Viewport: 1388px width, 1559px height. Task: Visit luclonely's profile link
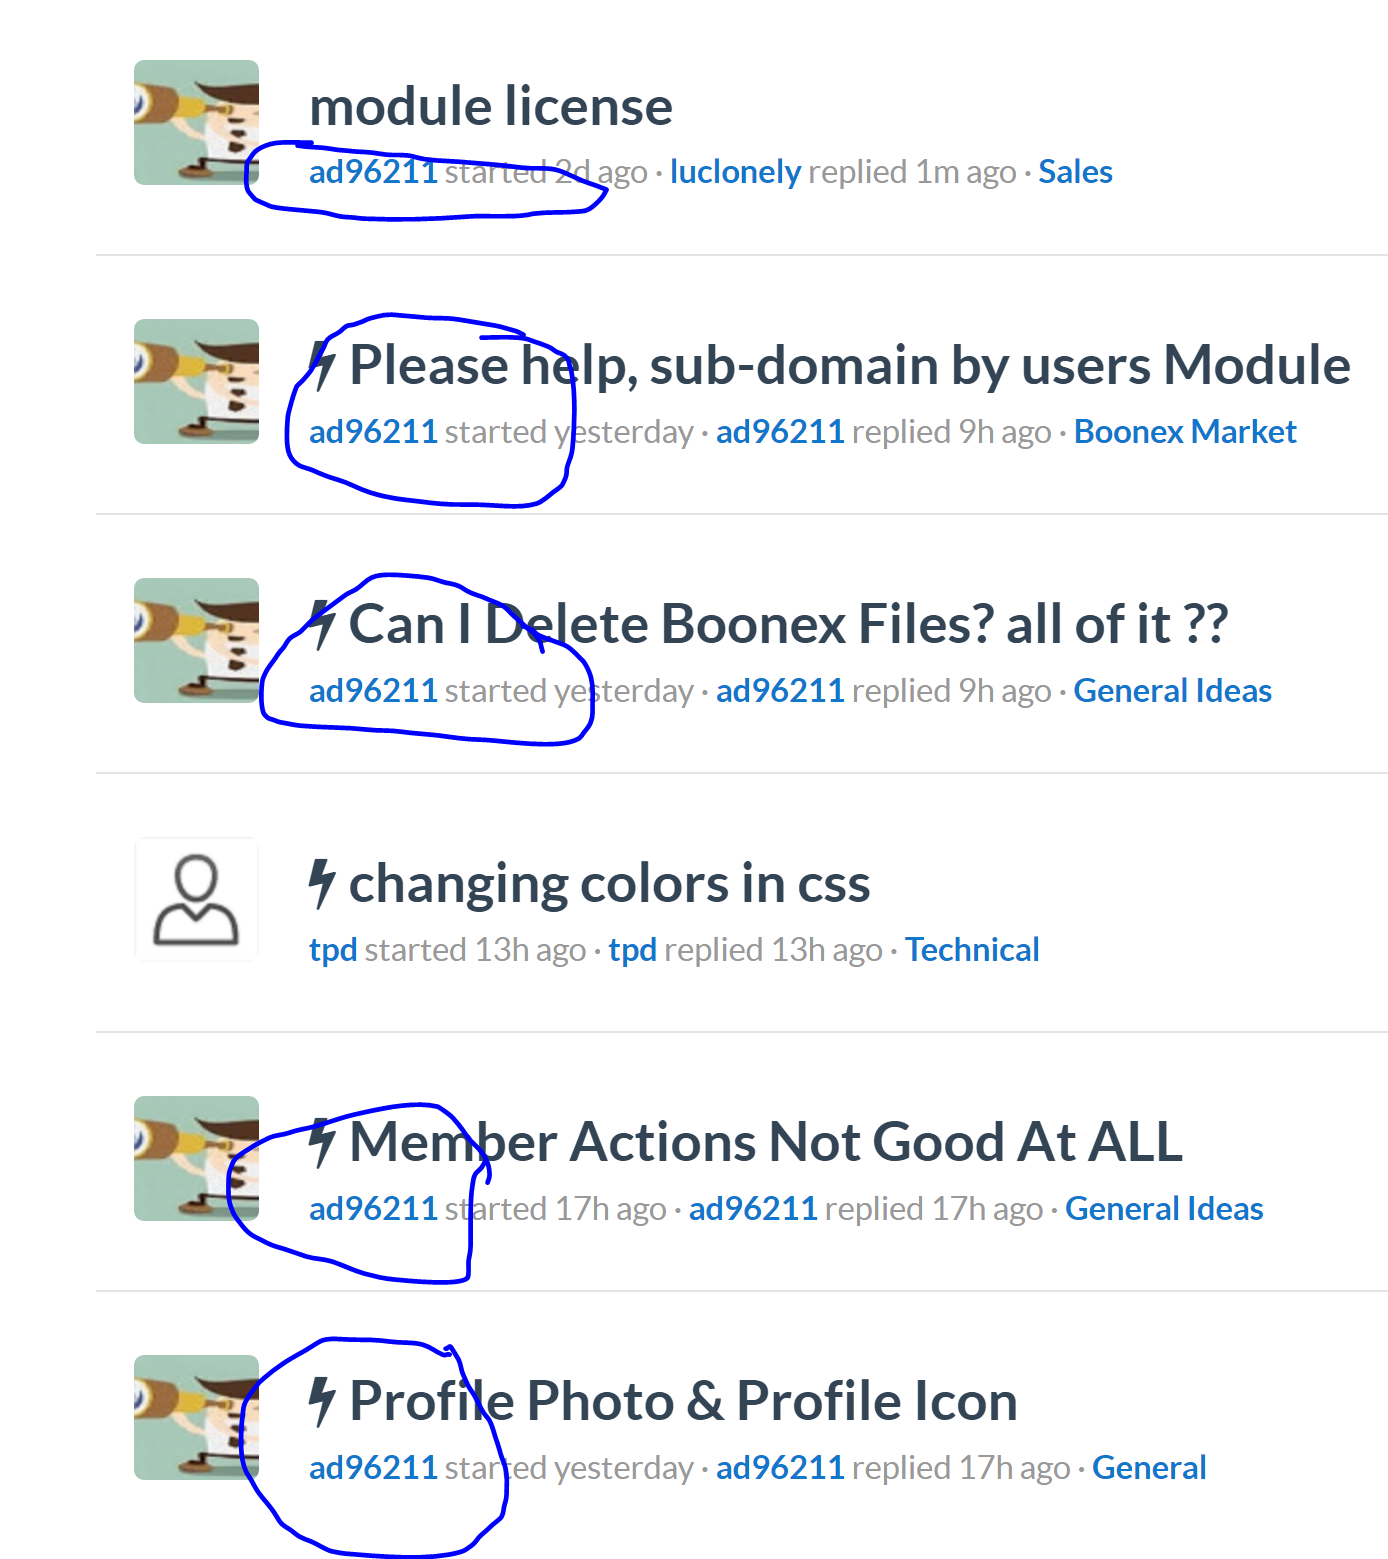click(x=735, y=172)
